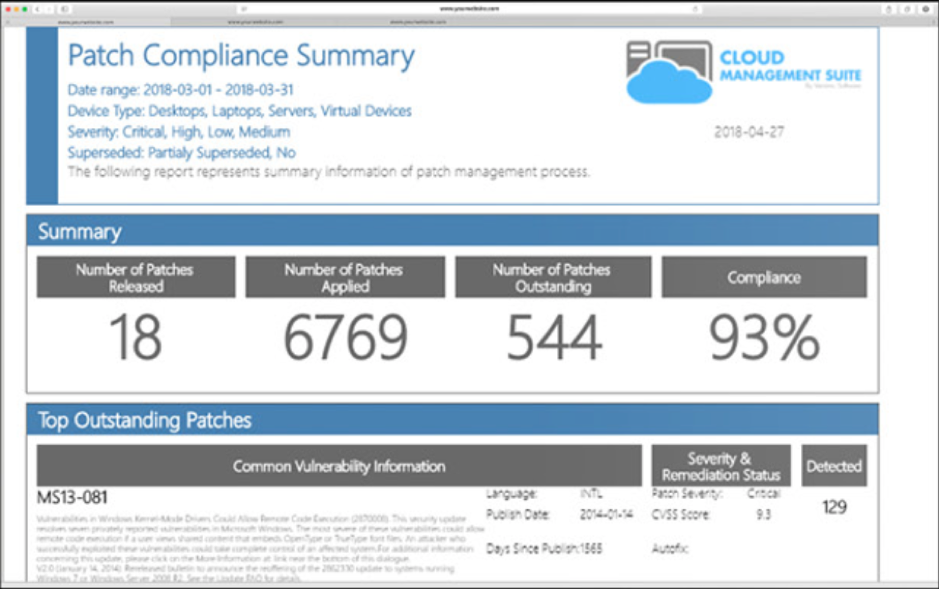Click the rightmost icon in browser toolbar

point(925,8)
